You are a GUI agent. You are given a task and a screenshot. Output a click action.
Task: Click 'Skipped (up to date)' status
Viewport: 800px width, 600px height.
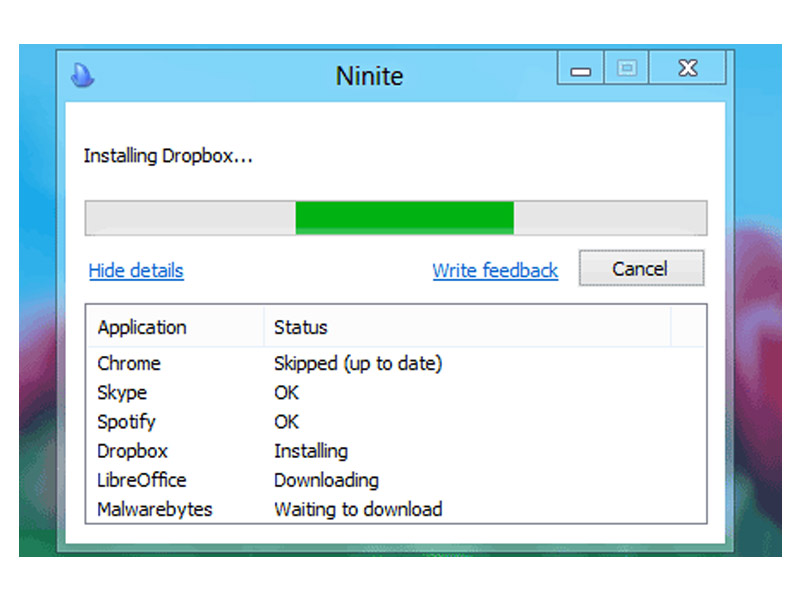[358, 364]
